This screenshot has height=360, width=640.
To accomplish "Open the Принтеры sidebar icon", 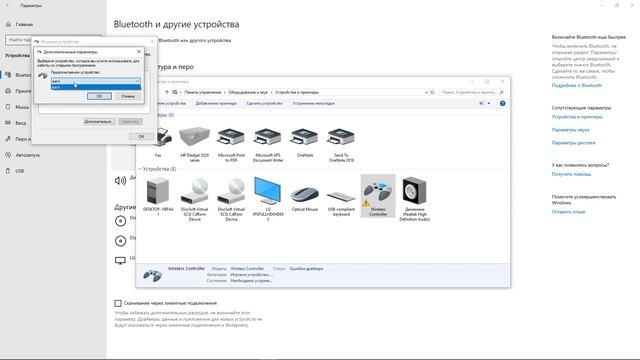I will click(x=8, y=91).
